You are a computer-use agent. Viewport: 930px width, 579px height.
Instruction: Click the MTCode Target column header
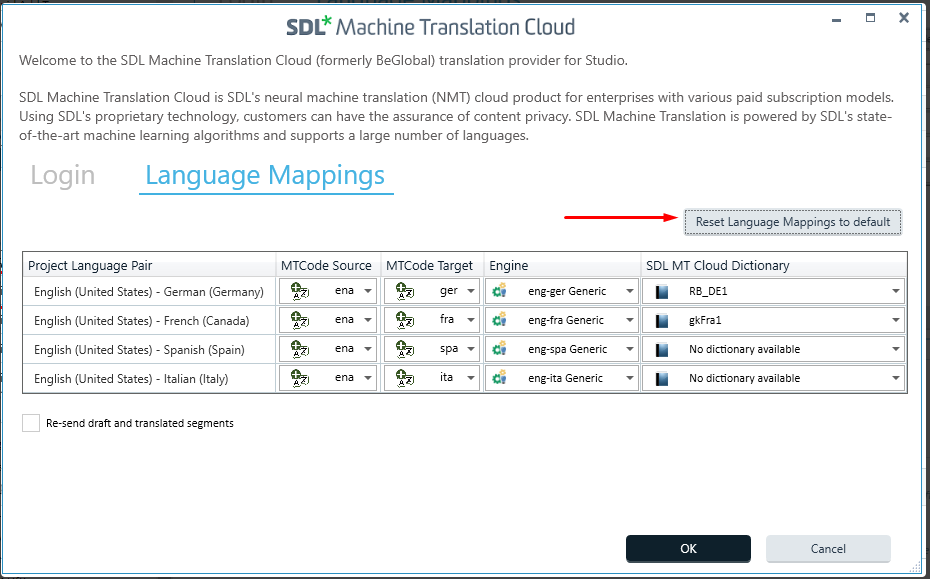[432, 265]
